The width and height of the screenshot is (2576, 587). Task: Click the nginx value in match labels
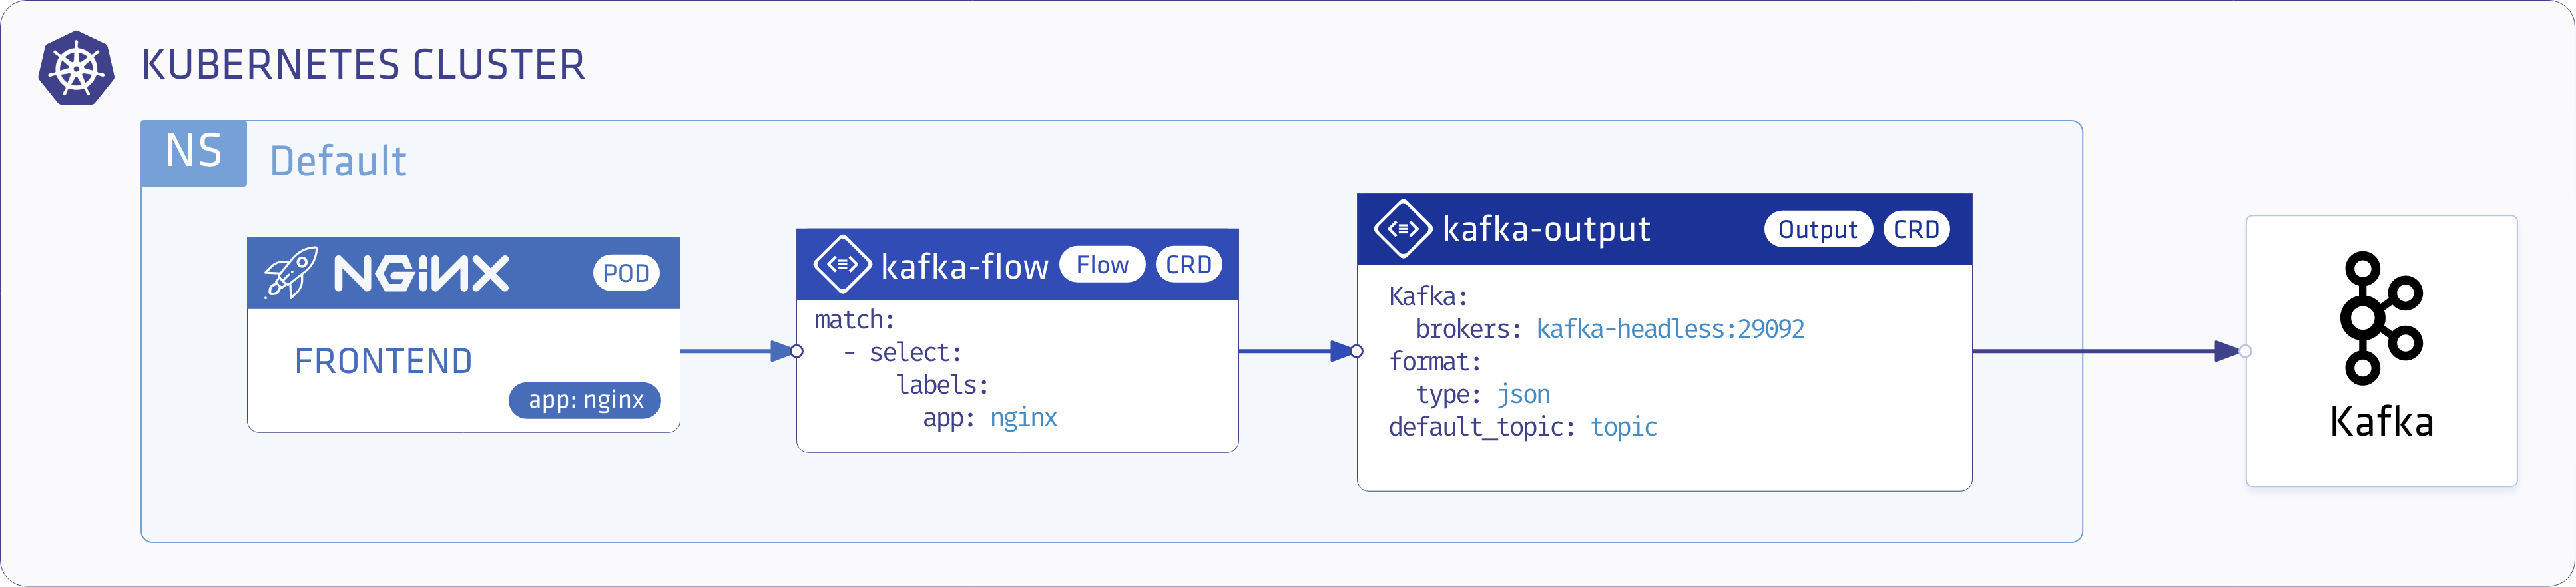1023,418
